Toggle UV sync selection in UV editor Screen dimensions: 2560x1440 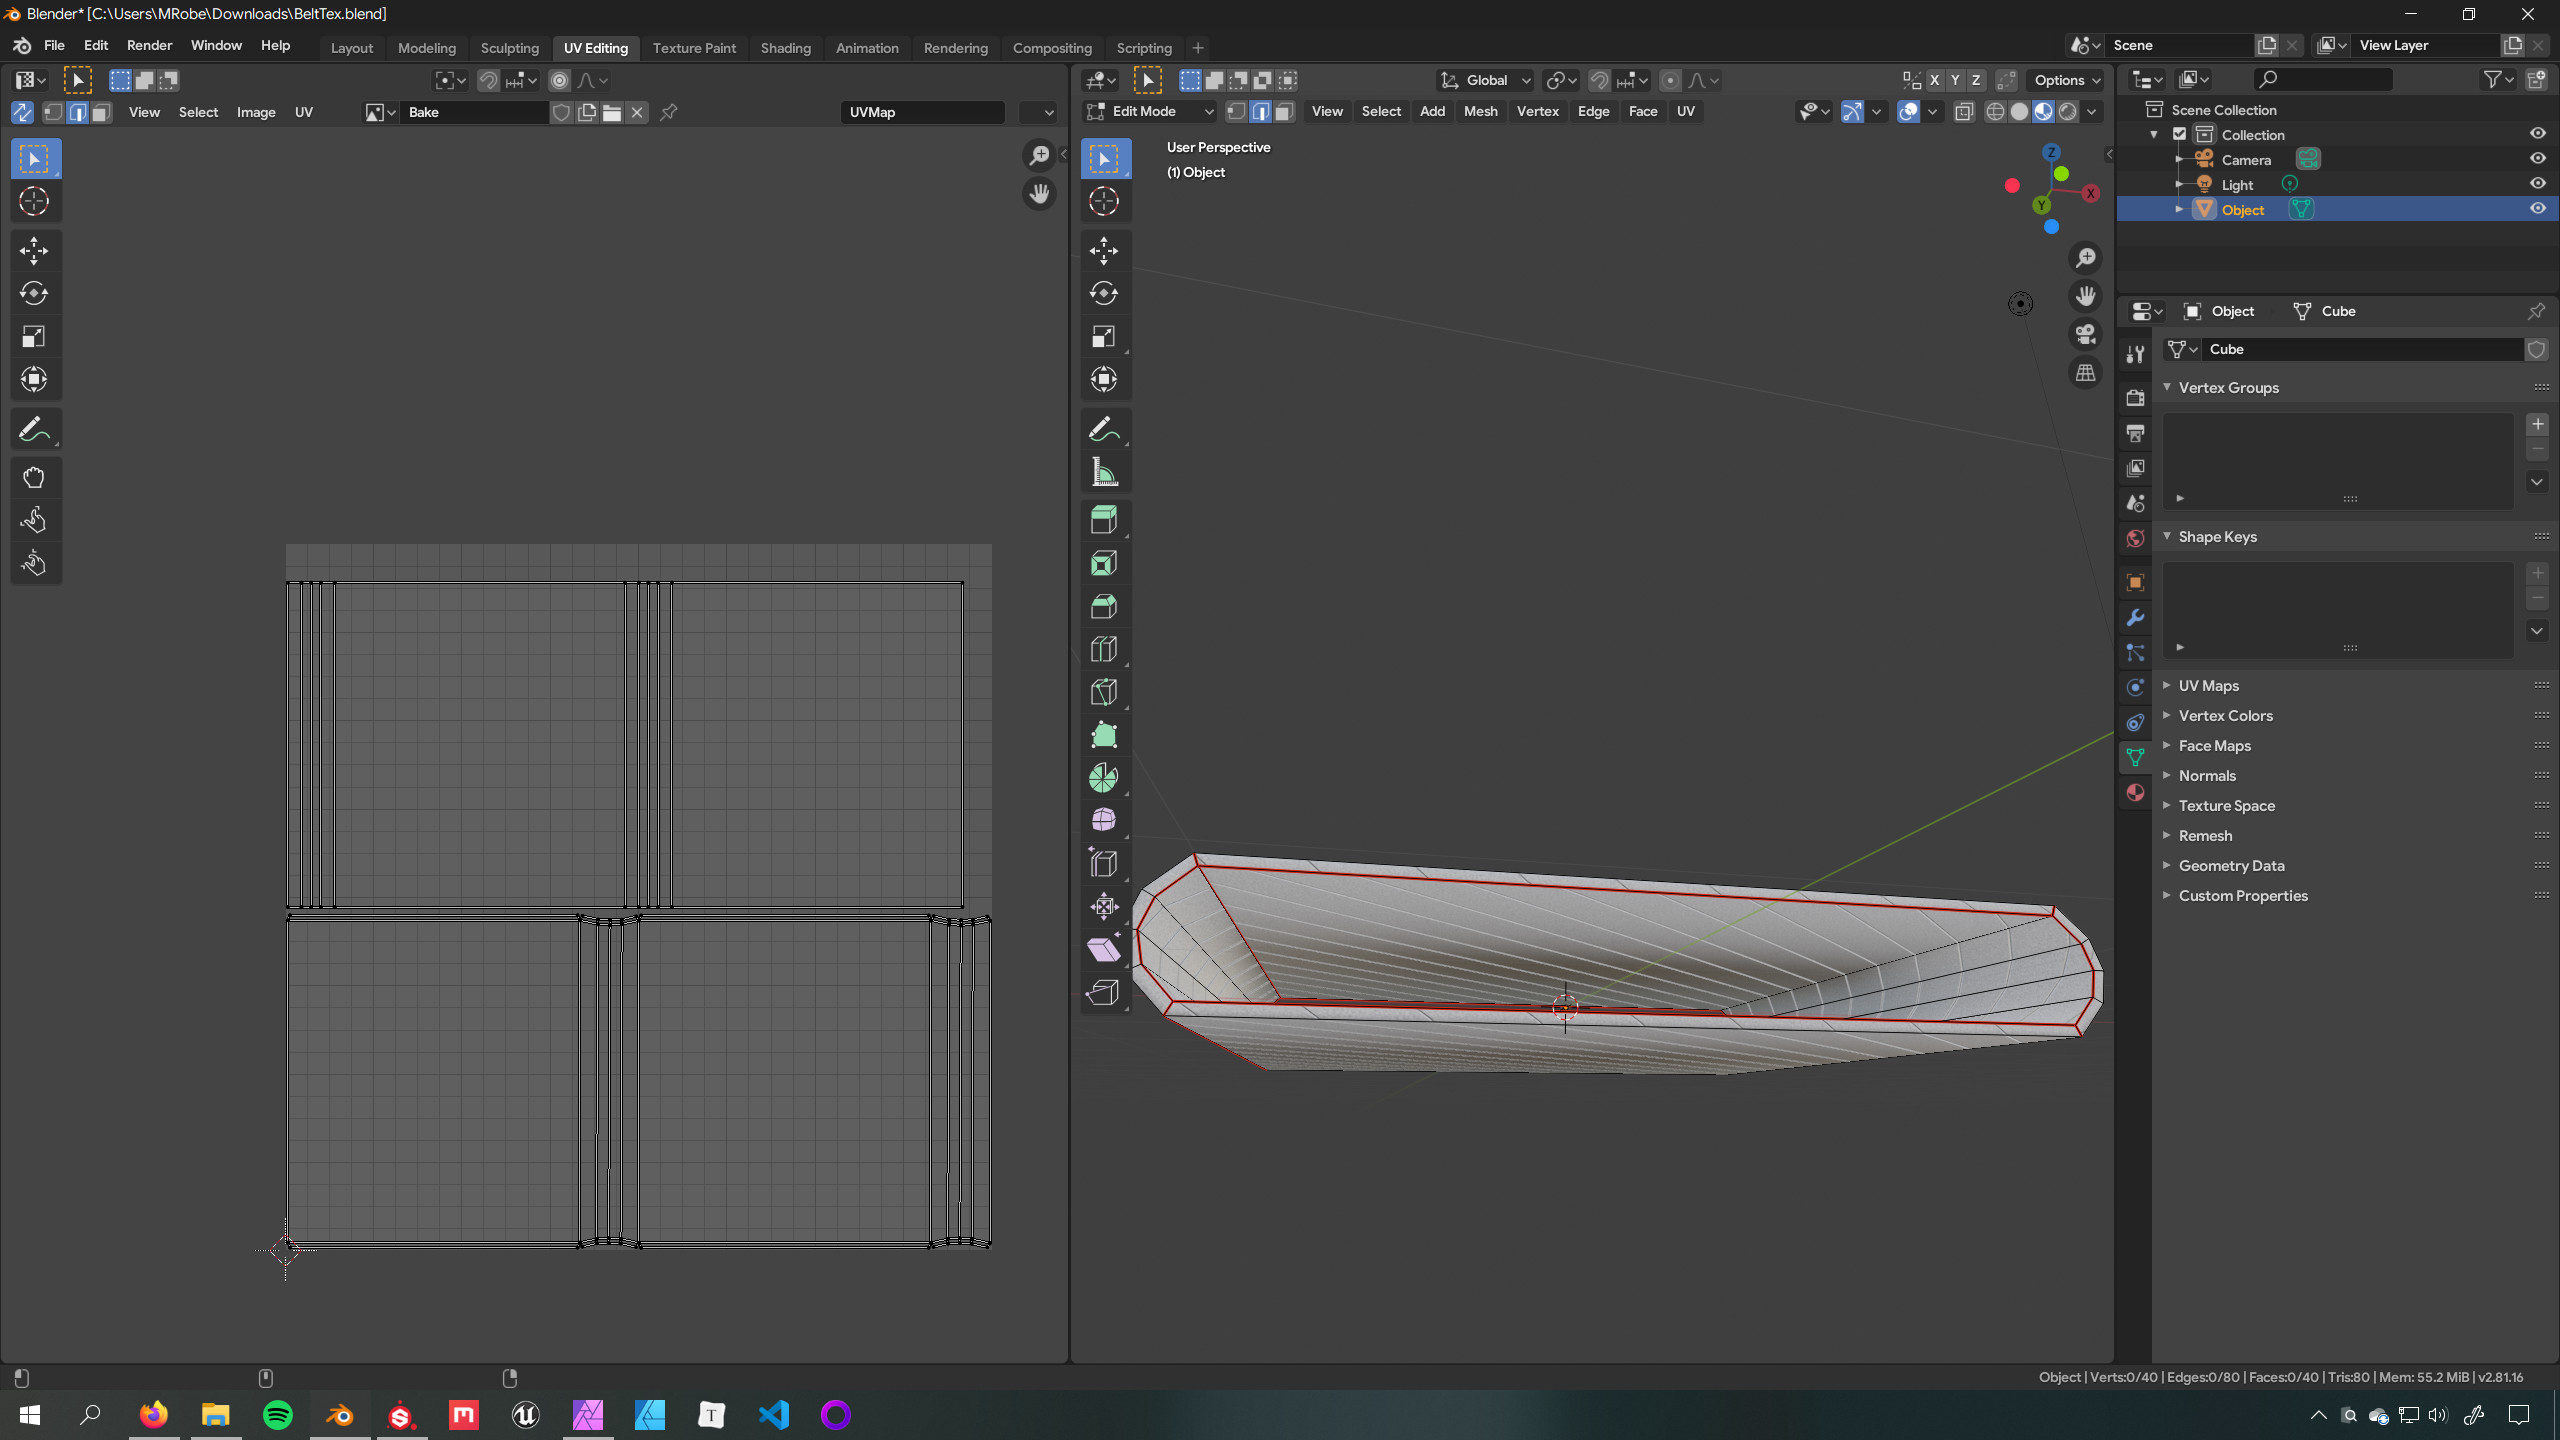click(x=22, y=113)
